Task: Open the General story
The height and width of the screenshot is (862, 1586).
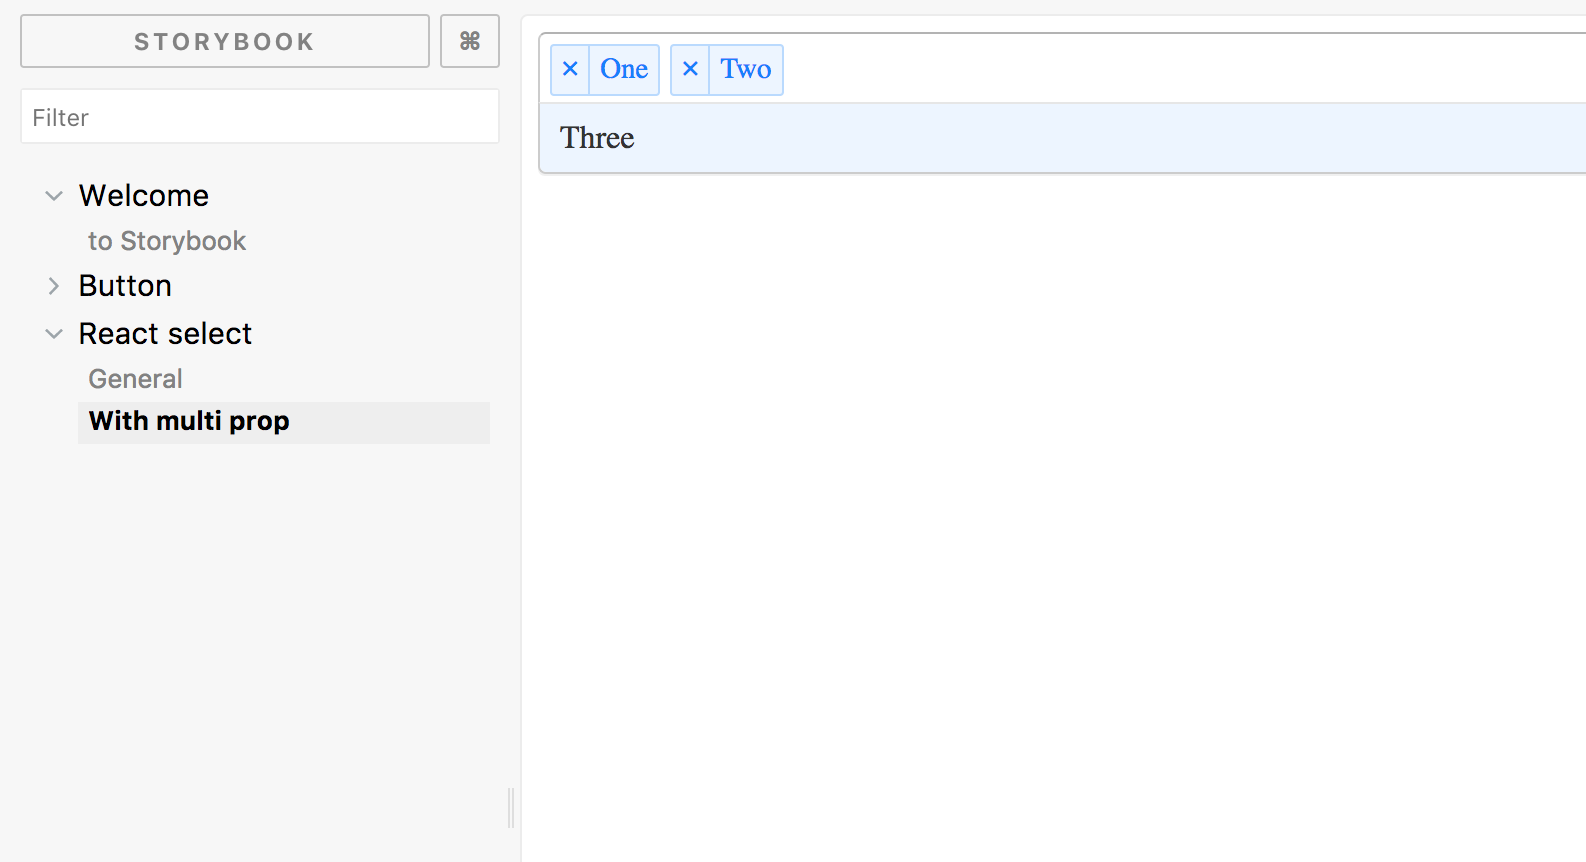Action: [136, 379]
